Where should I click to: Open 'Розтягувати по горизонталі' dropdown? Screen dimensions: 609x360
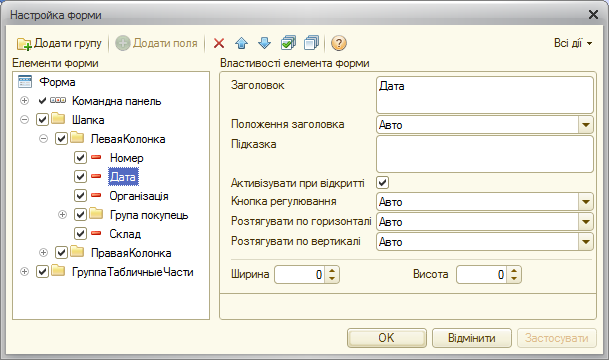point(585,222)
